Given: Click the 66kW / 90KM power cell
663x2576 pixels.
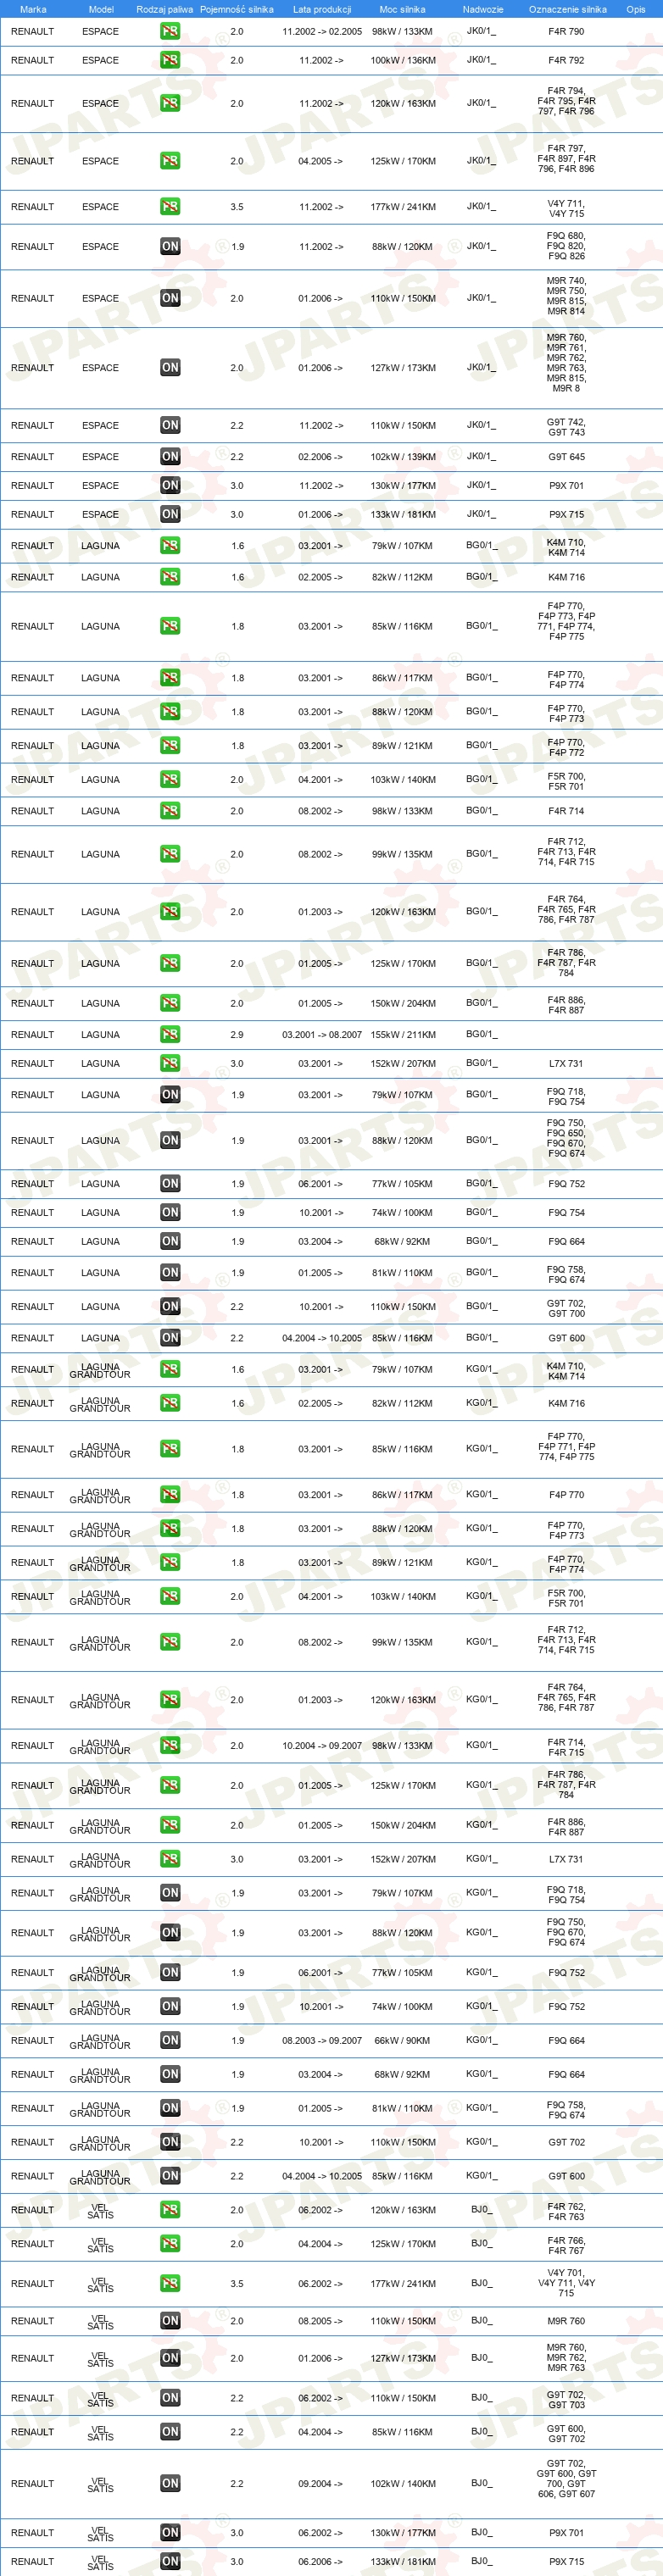Looking at the screenshot, I should point(403,2040).
